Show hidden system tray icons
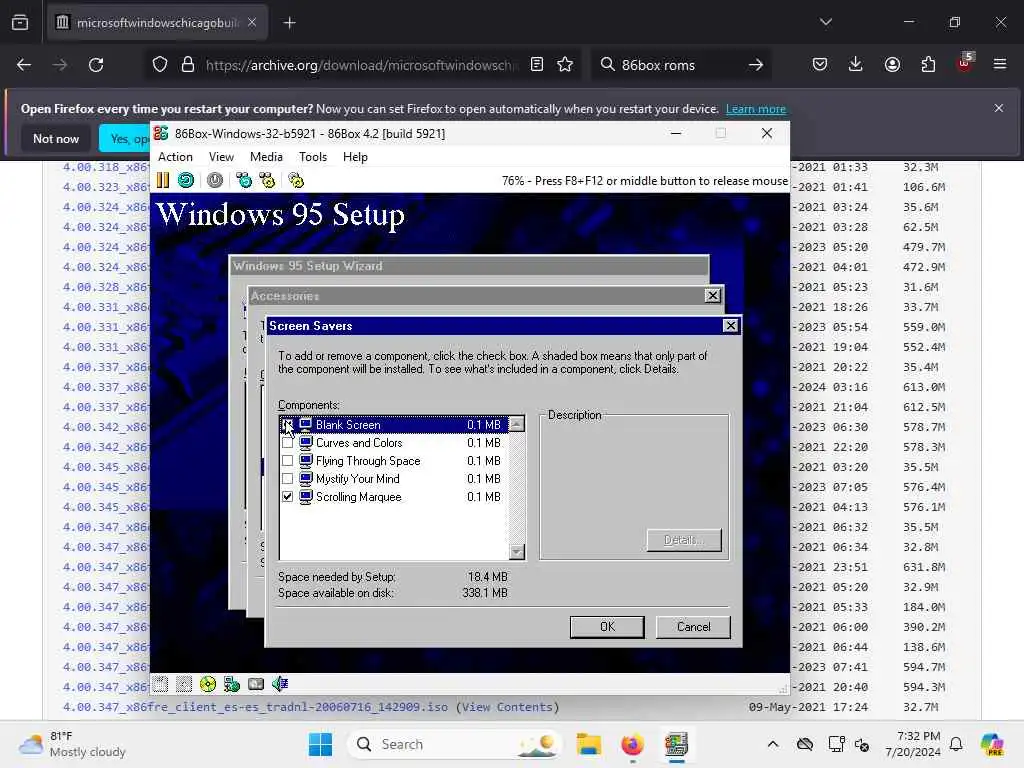 pyautogui.click(x=773, y=744)
